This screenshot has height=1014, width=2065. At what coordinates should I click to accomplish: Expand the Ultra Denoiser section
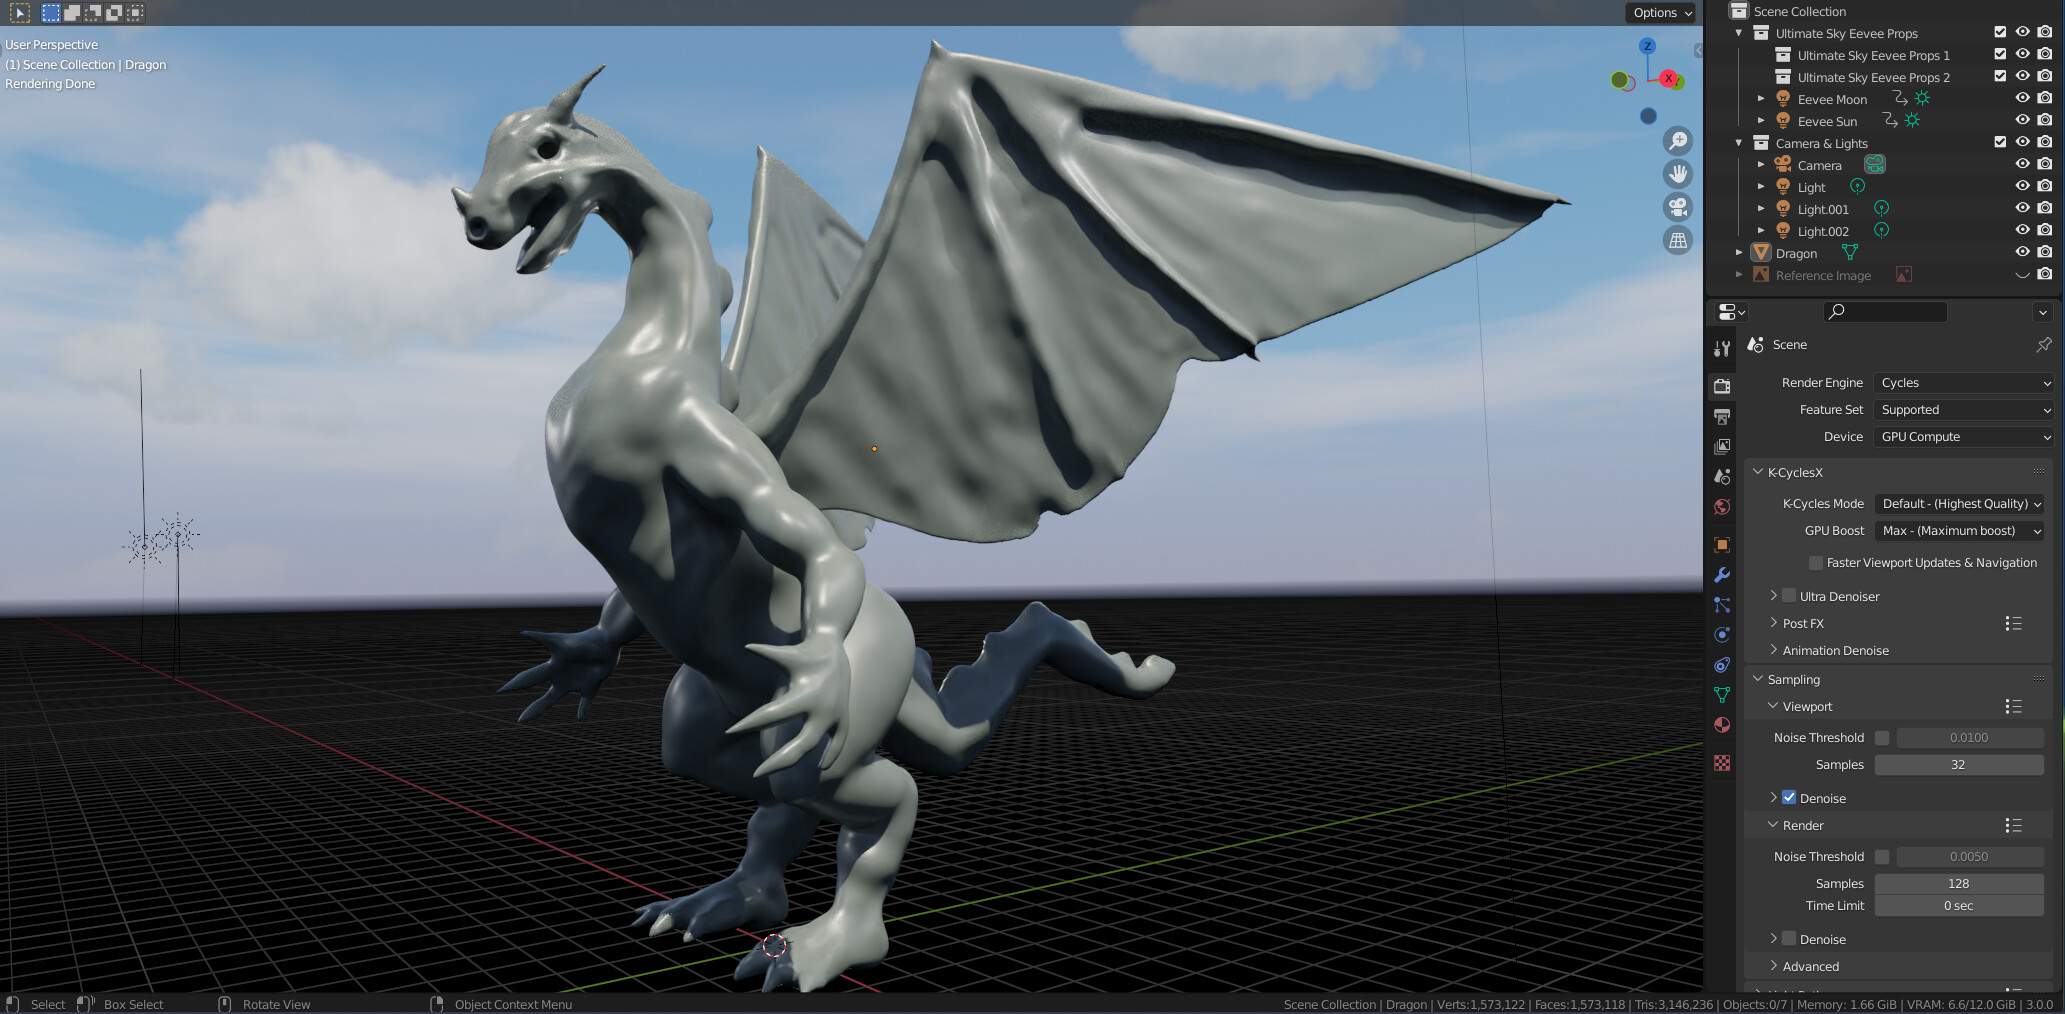click(1775, 596)
